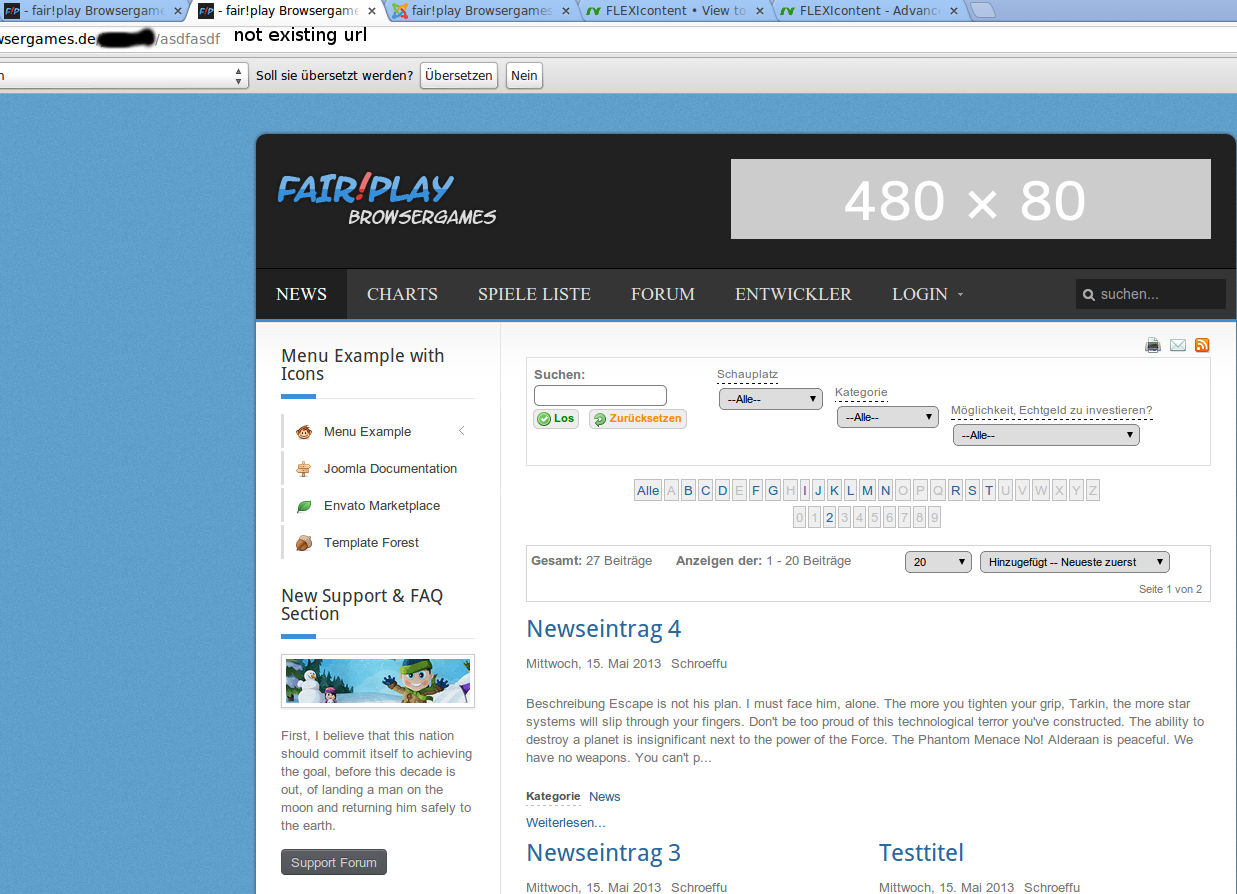Click the snowman support banner image
The width and height of the screenshot is (1237, 894).
click(x=378, y=681)
